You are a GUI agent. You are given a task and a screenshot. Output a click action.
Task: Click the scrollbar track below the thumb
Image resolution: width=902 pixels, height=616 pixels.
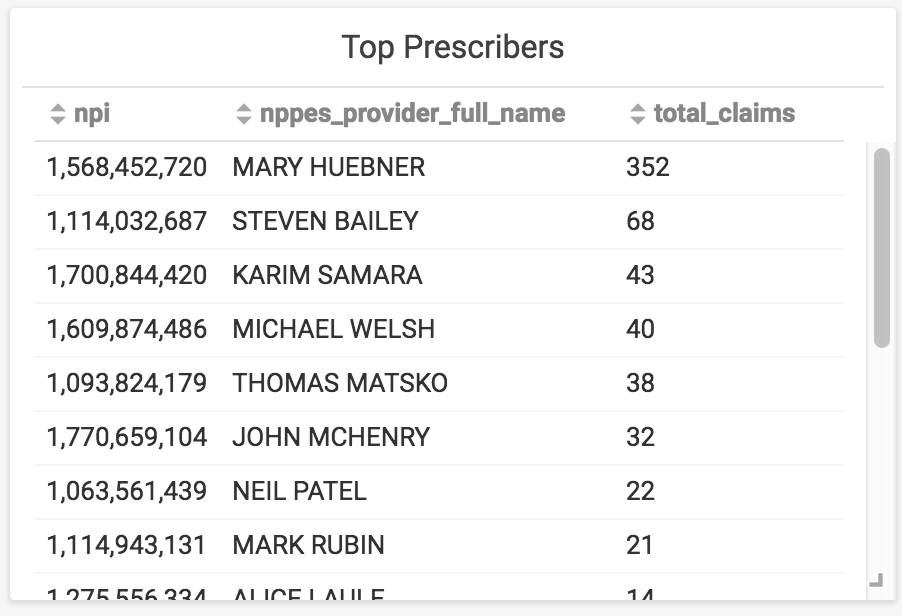tap(881, 460)
